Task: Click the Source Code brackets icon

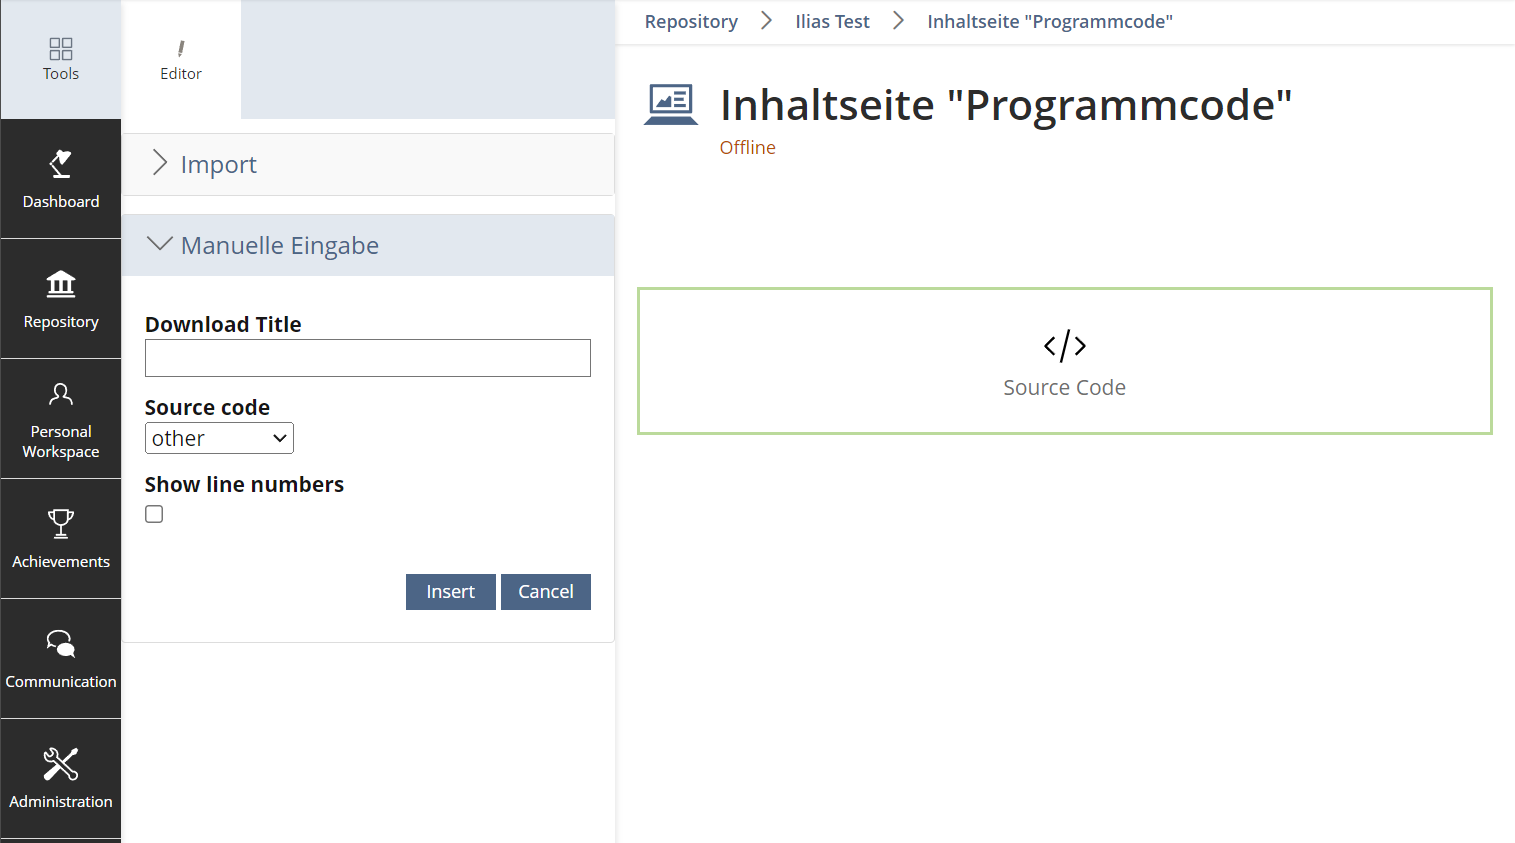Action: point(1064,346)
